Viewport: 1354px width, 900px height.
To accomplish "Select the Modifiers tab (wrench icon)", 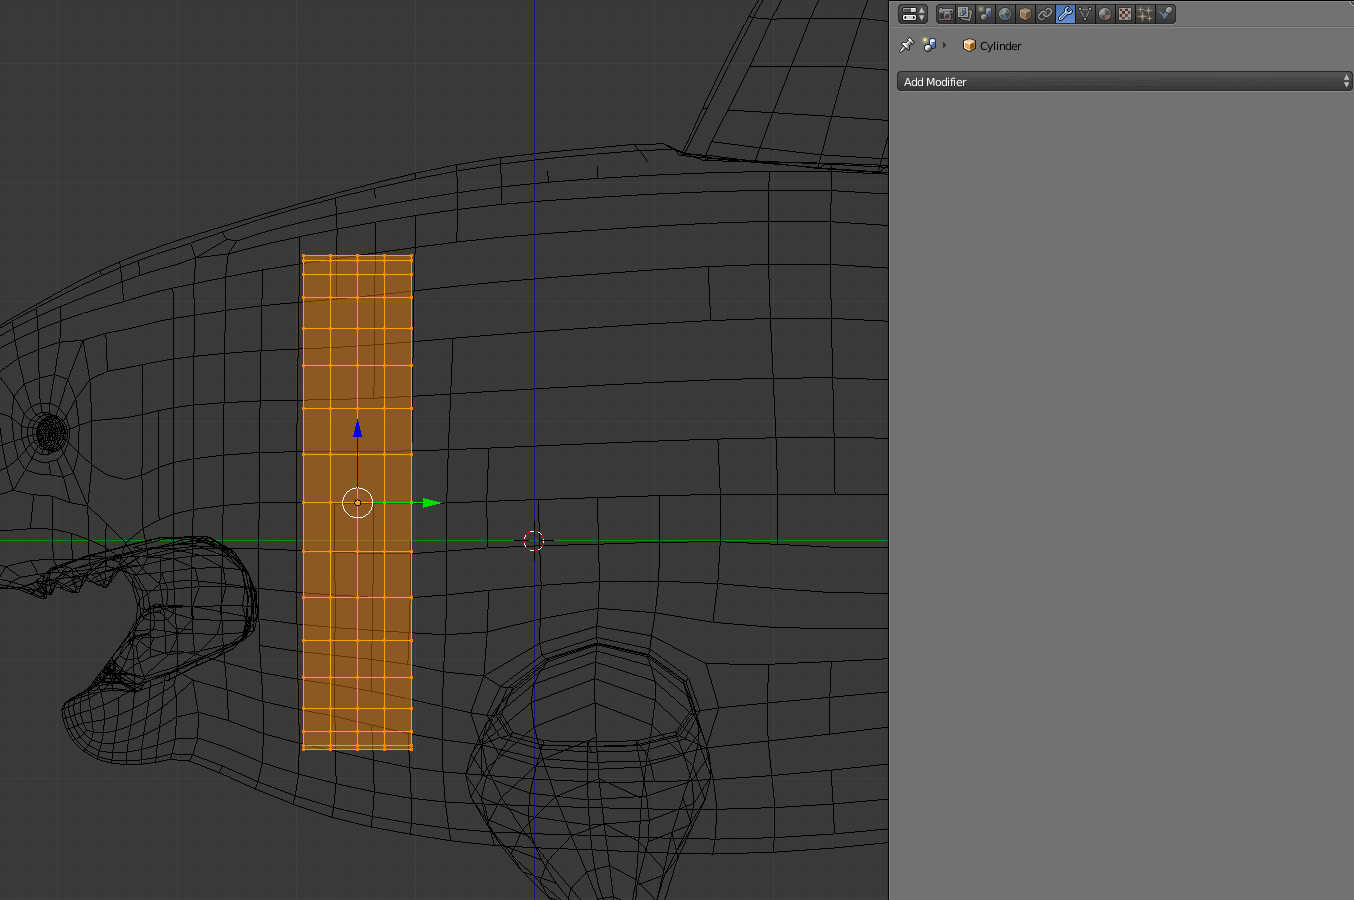I will [1065, 14].
